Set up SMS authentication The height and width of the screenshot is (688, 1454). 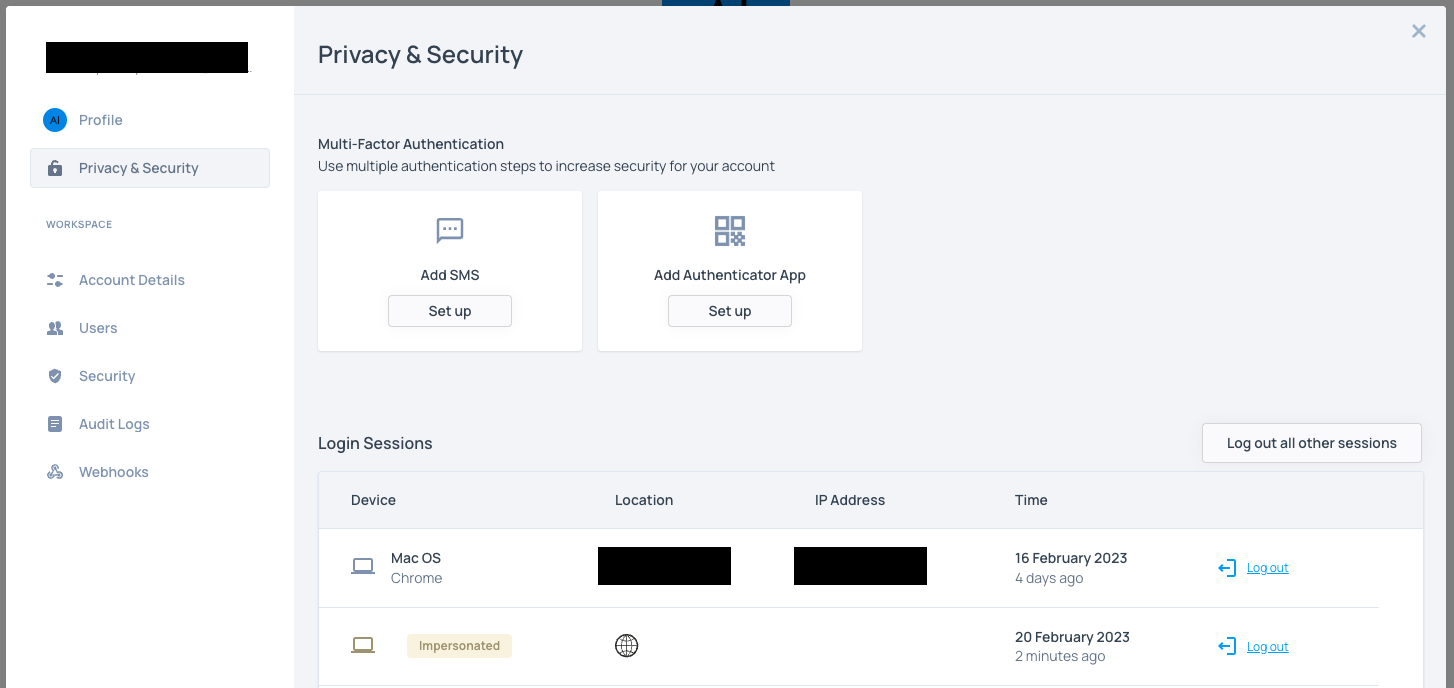450,311
